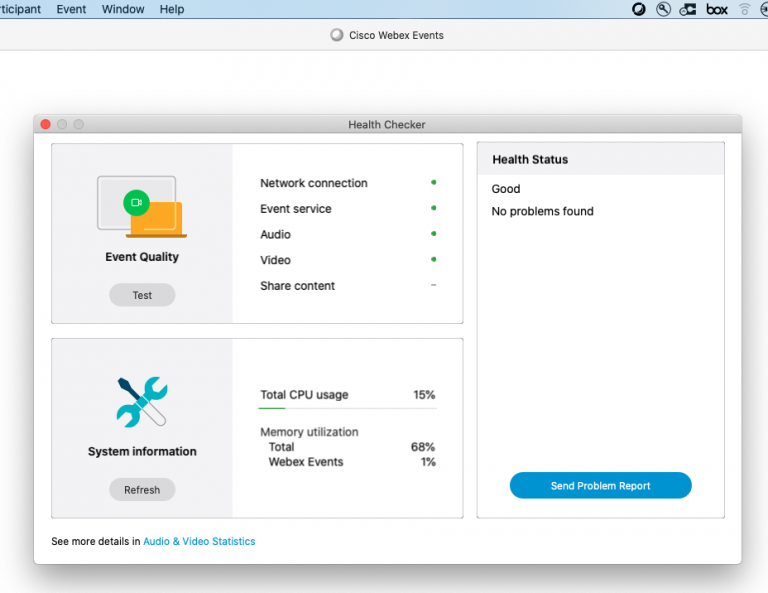Screen dimensions: 768x593
Task: Click the Audio label
Action: coord(275,235)
